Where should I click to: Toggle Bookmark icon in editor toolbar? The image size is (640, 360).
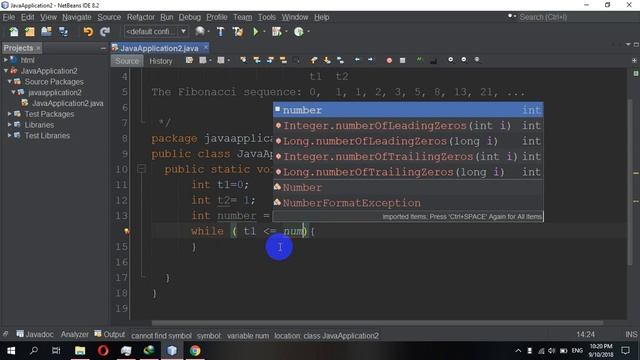tap(340, 60)
